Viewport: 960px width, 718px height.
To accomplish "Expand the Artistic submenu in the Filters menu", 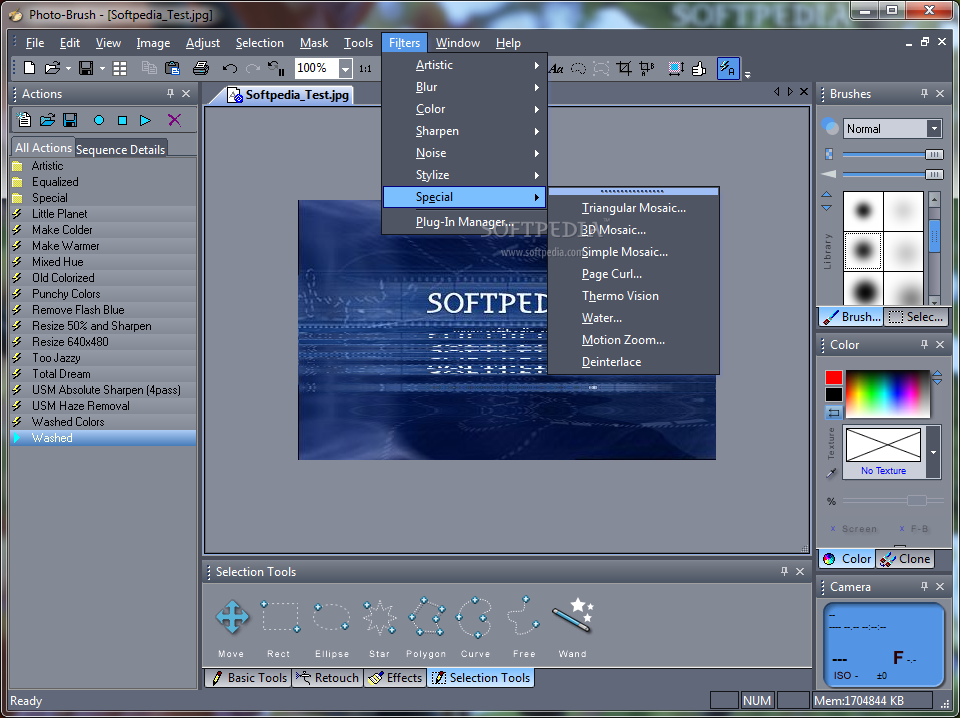I will click(465, 65).
